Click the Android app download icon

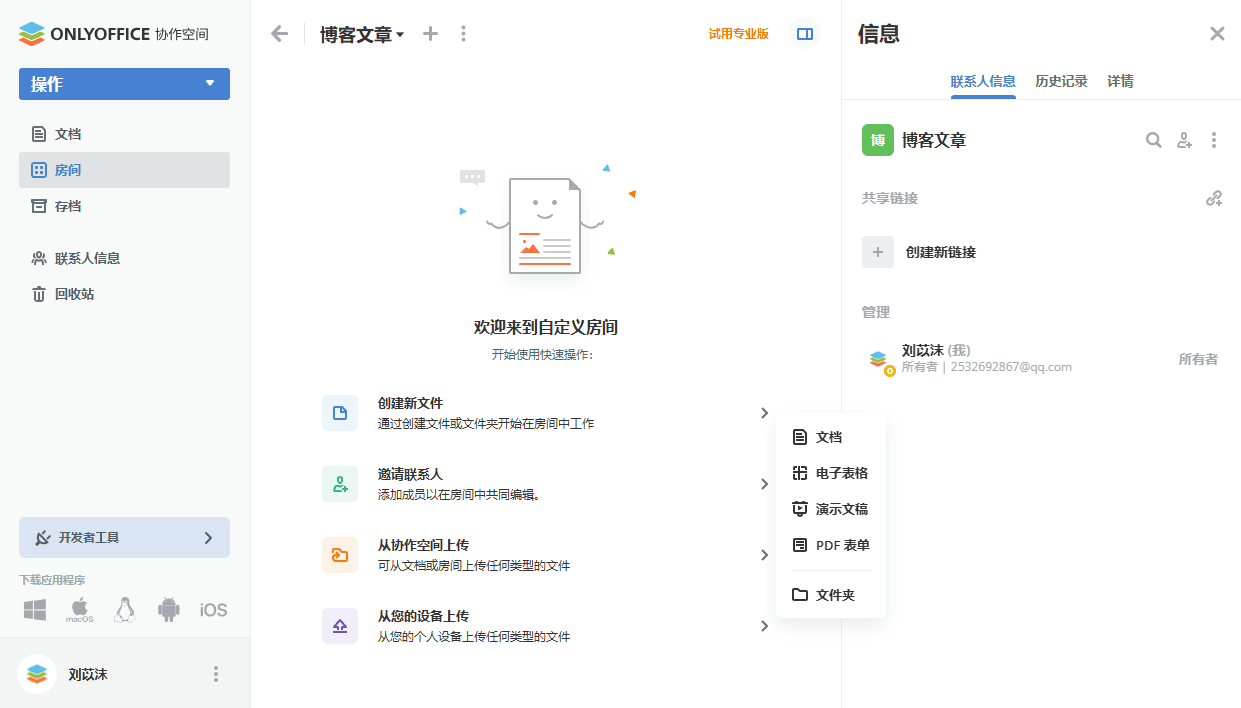coord(169,610)
